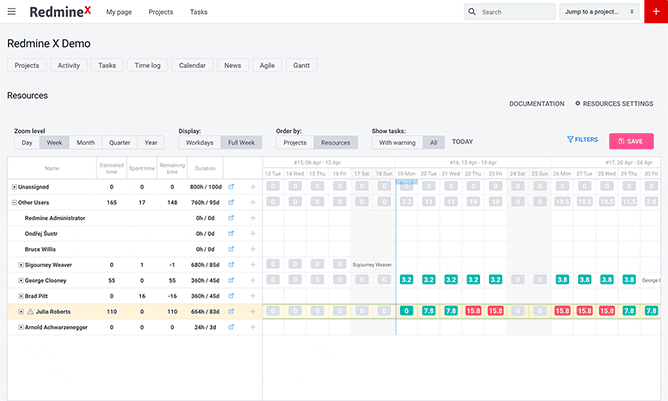
Task: Set zoom level to Month
Action: [x=86, y=142]
